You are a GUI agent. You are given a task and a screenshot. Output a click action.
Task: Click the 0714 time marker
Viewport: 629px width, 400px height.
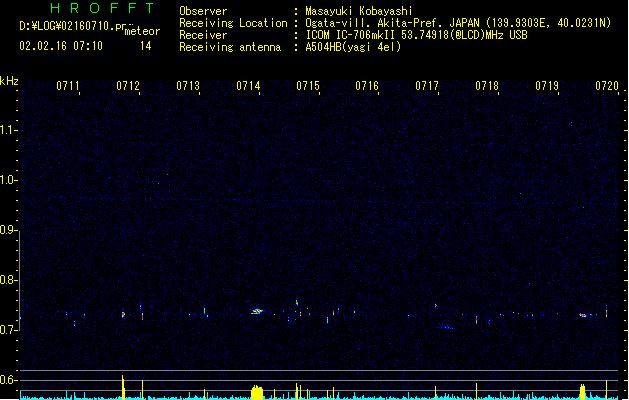click(248, 86)
